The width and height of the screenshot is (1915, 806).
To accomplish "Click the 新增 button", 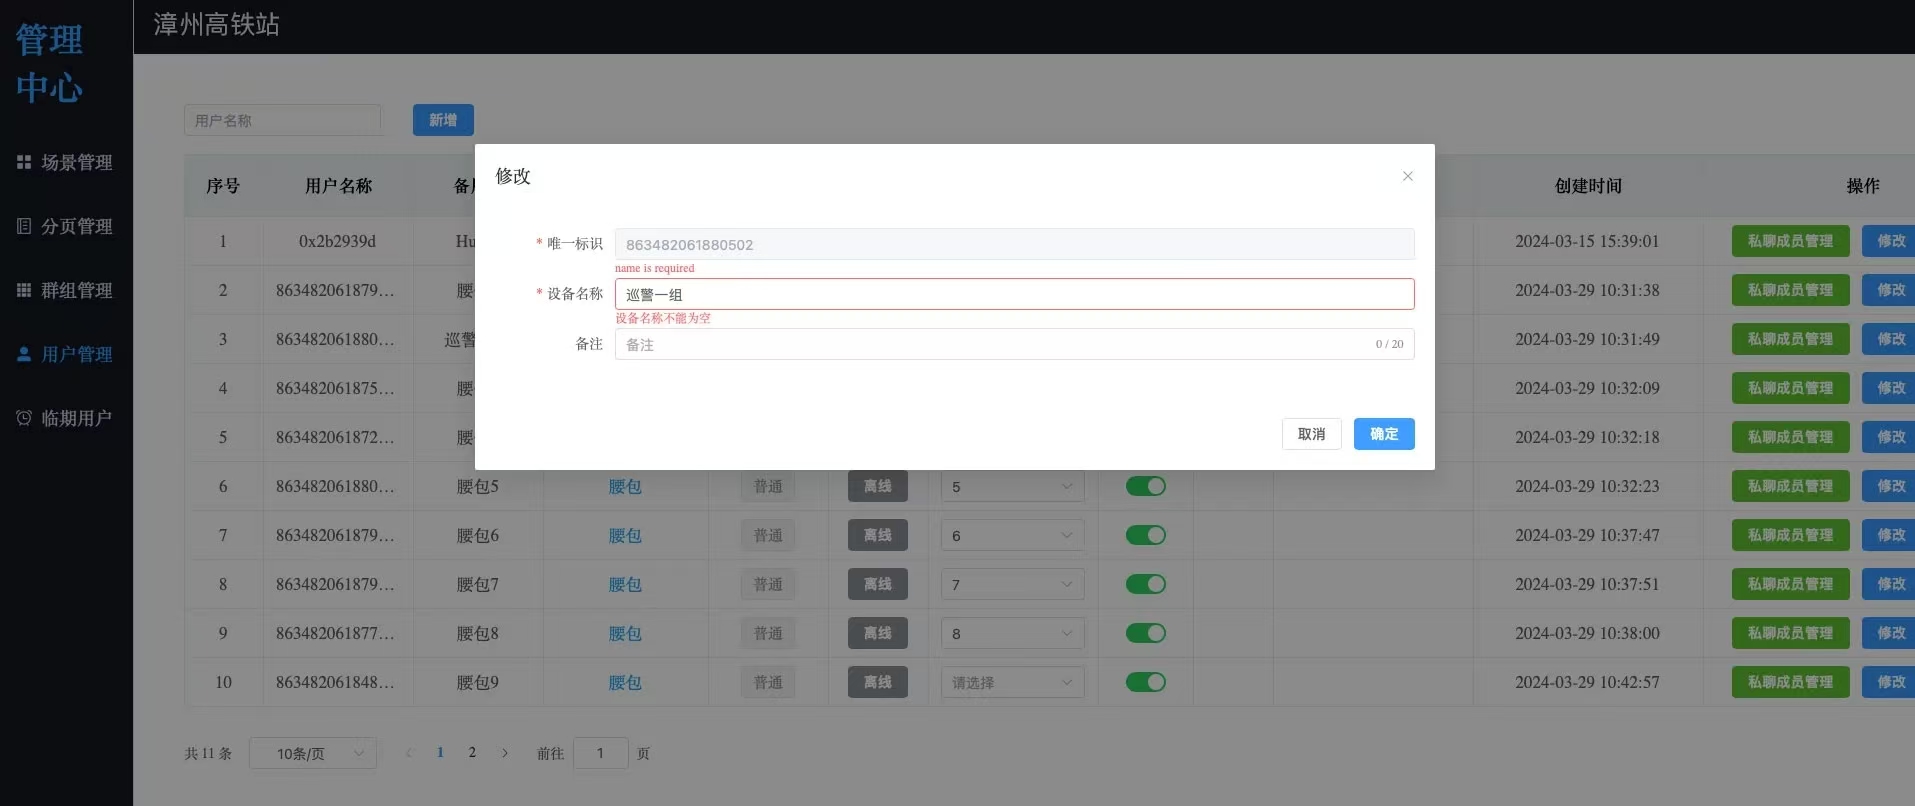I will point(443,120).
